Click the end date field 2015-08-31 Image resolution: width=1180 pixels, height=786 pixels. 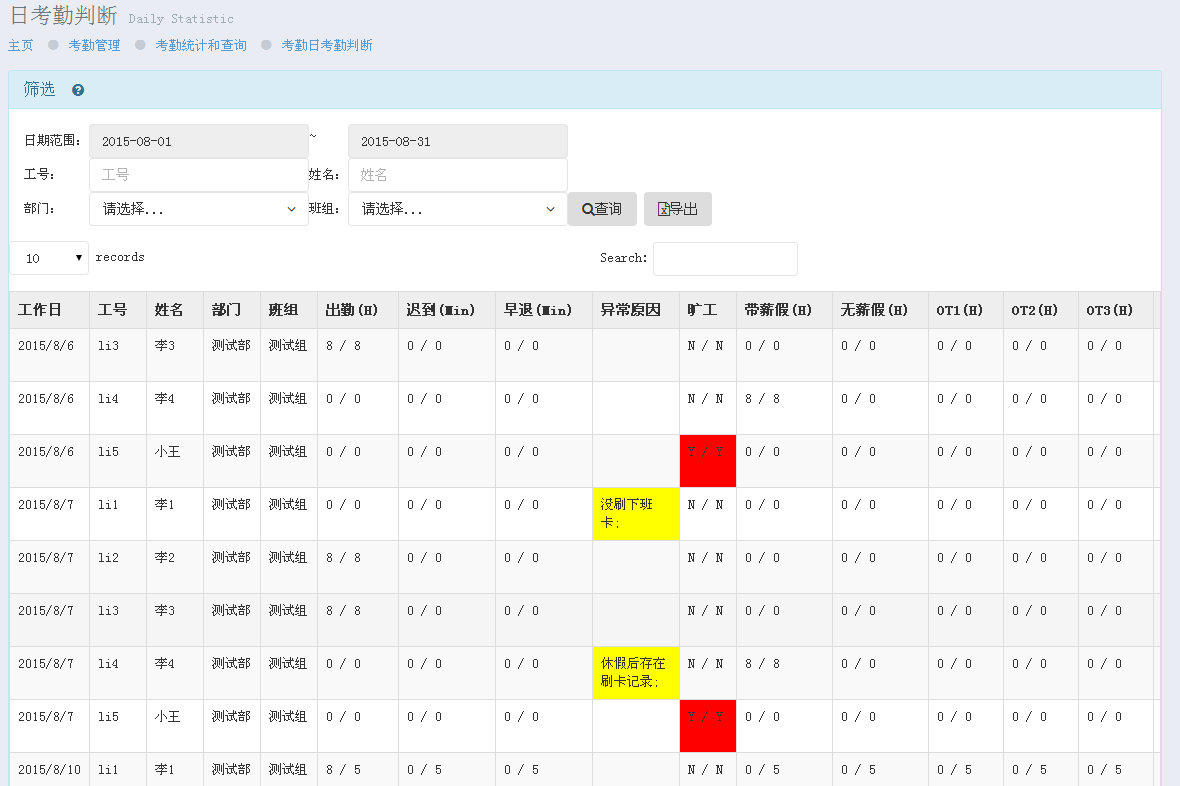tap(458, 142)
